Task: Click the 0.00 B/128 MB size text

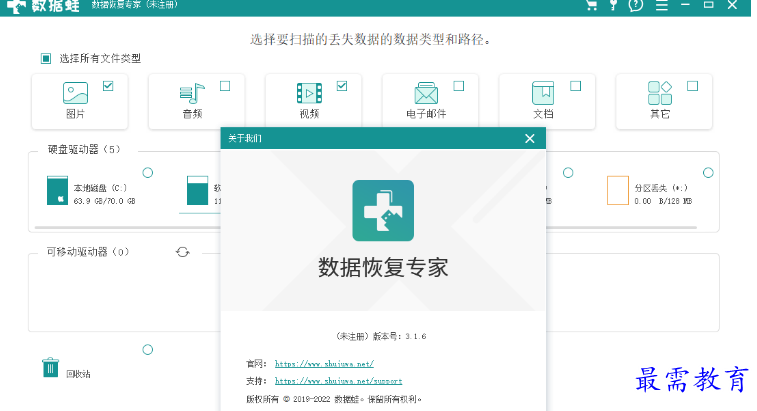Action: coord(663,201)
